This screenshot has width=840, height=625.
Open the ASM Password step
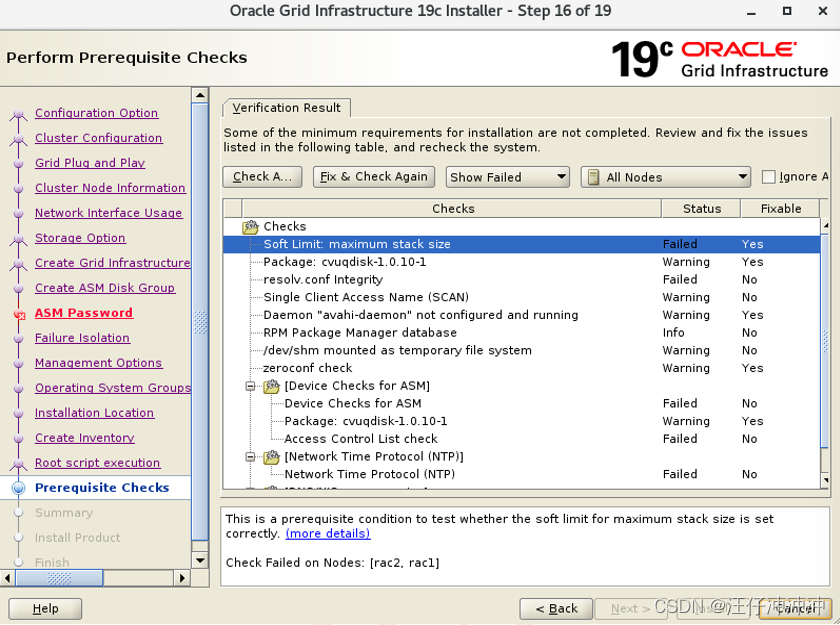(84, 313)
